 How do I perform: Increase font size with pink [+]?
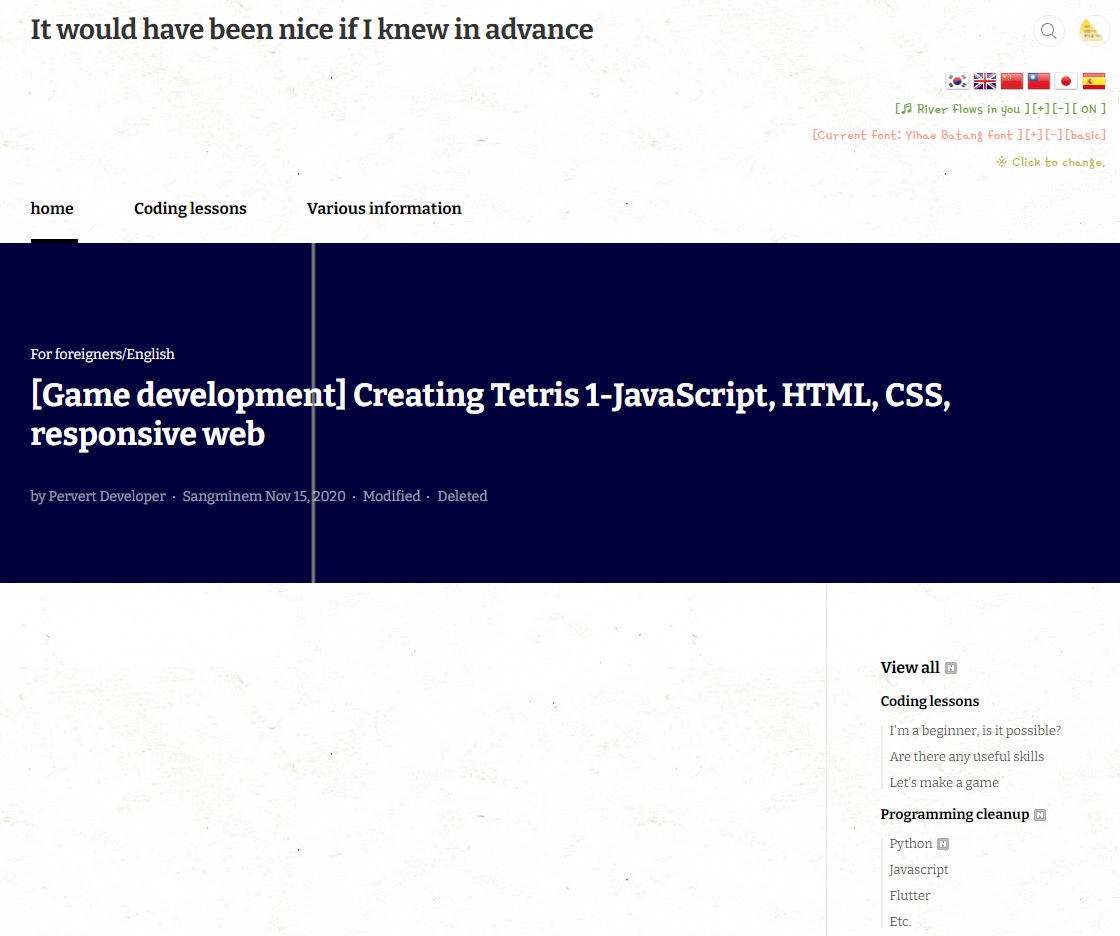pyautogui.click(x=1034, y=135)
